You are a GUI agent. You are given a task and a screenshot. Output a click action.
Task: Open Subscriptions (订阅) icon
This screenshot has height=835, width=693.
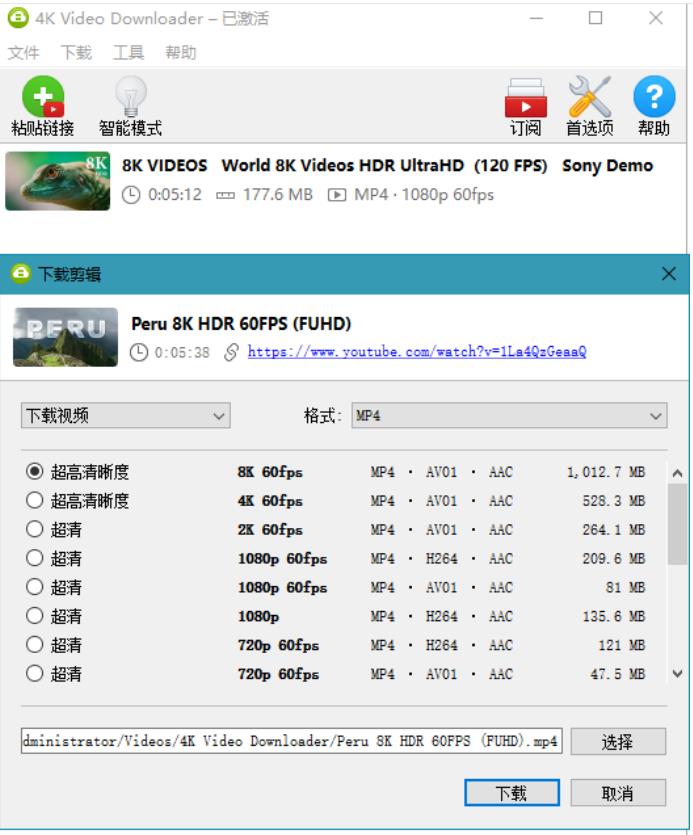coord(525,97)
